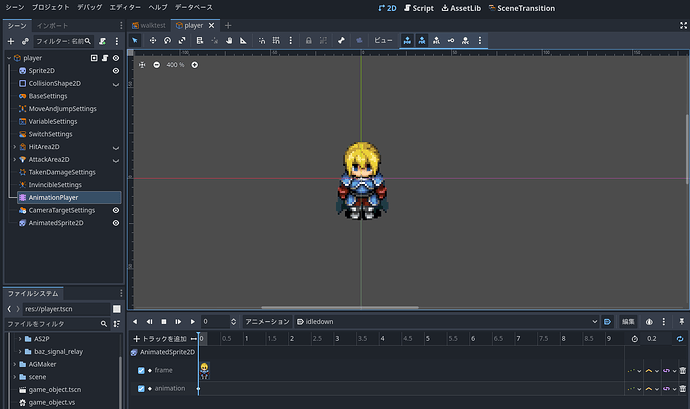Enable the frame track checkbox

141,370
